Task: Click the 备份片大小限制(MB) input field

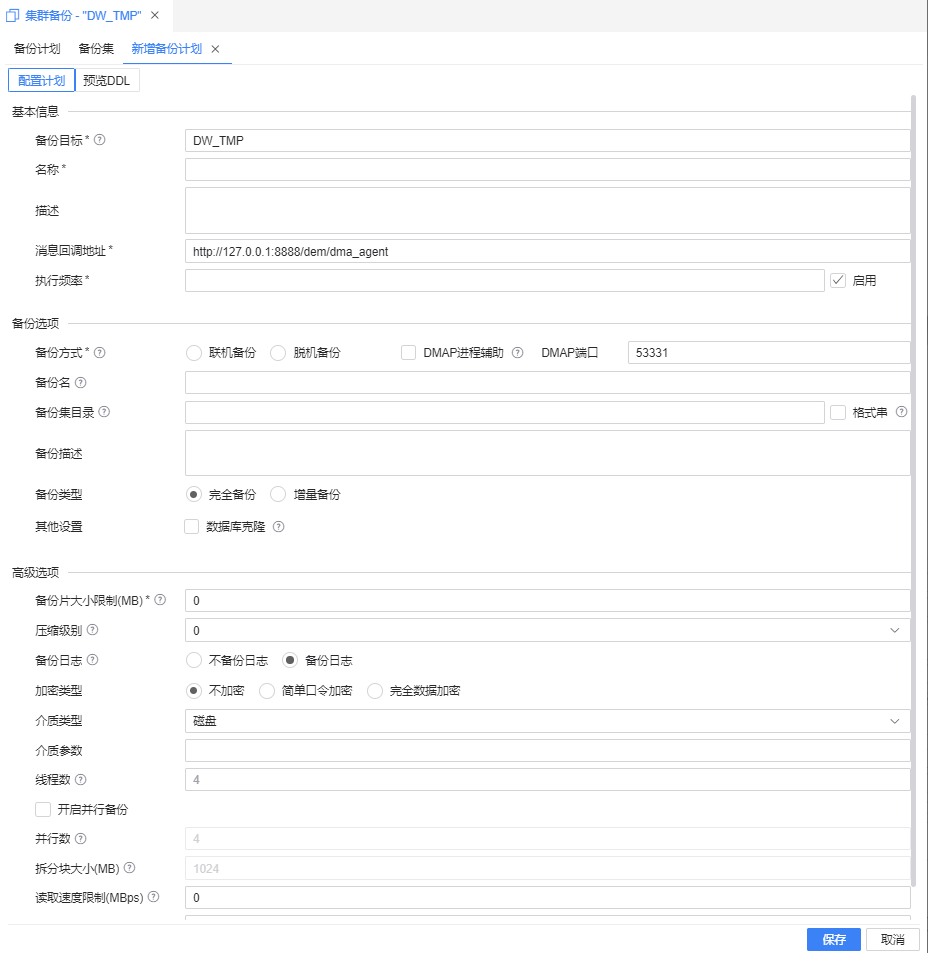Action: click(x=548, y=600)
